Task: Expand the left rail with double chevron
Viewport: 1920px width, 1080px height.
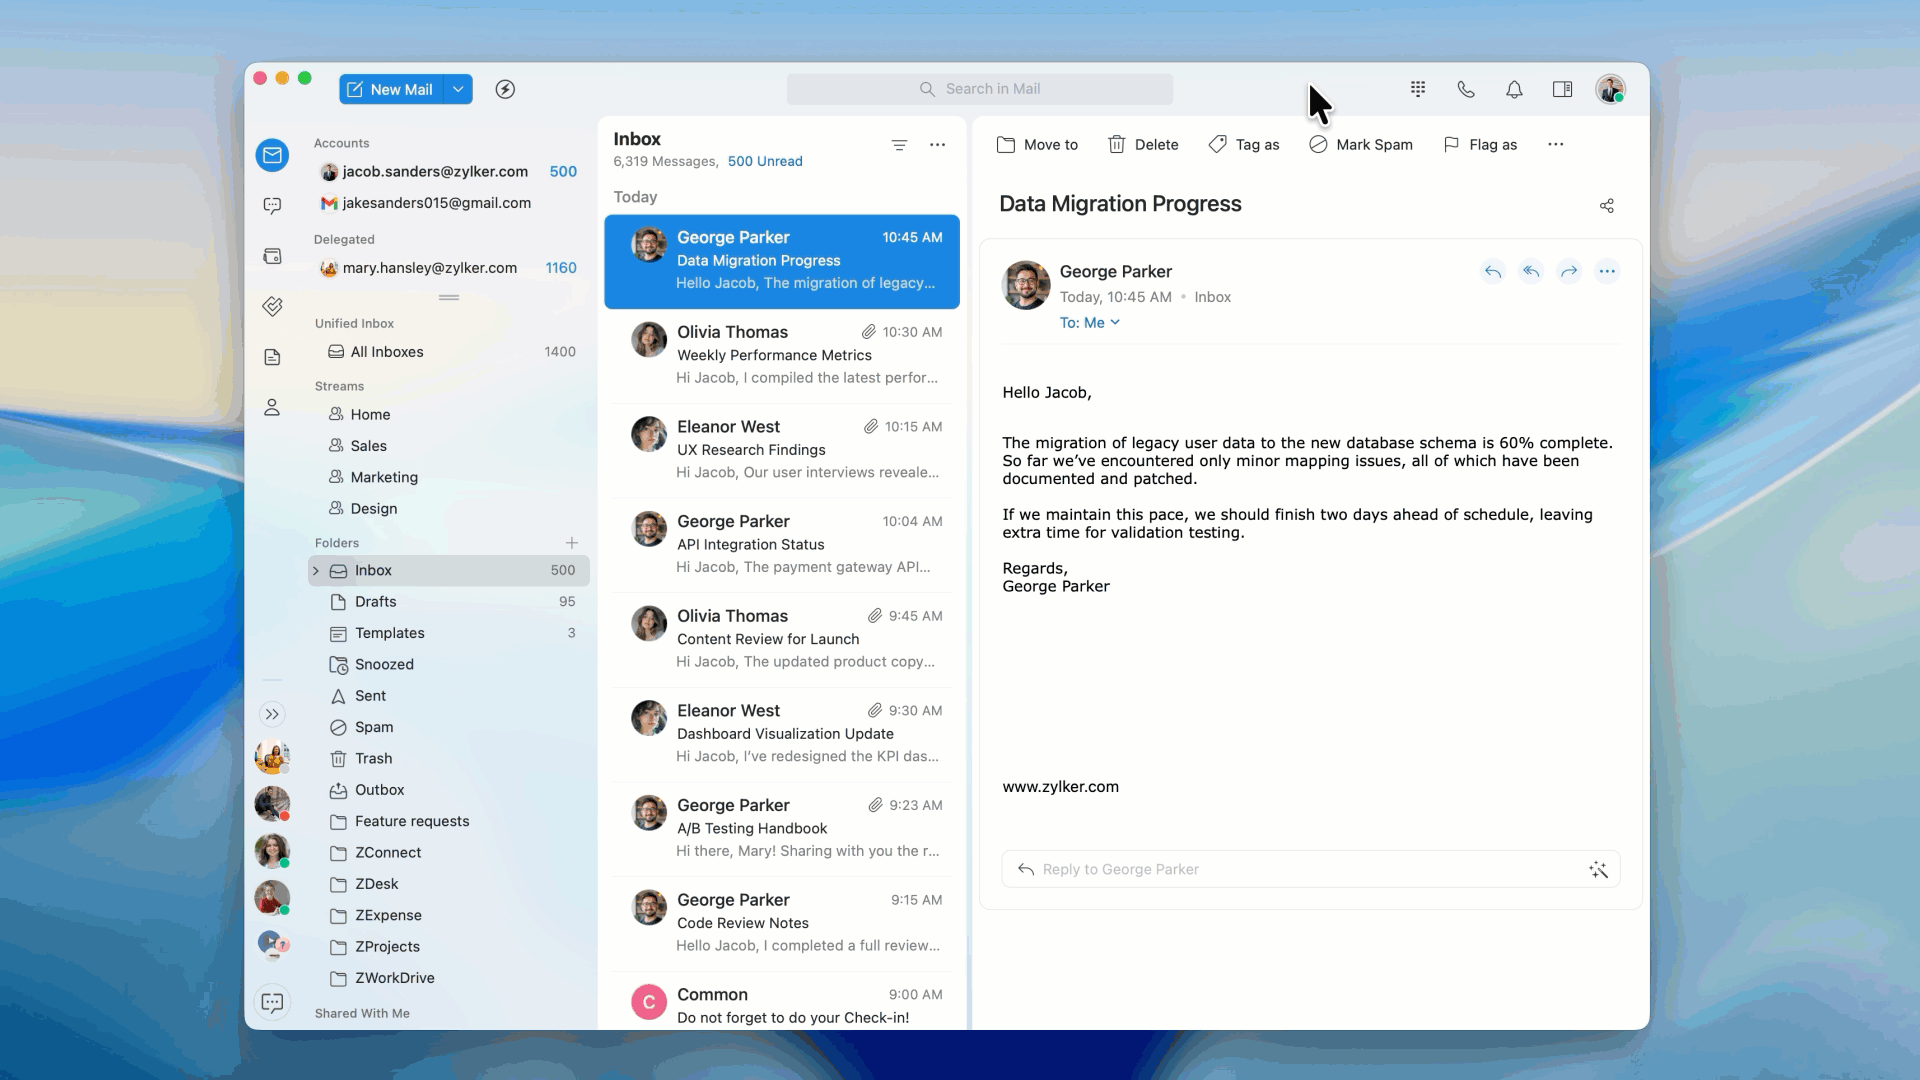Action: coord(272,714)
